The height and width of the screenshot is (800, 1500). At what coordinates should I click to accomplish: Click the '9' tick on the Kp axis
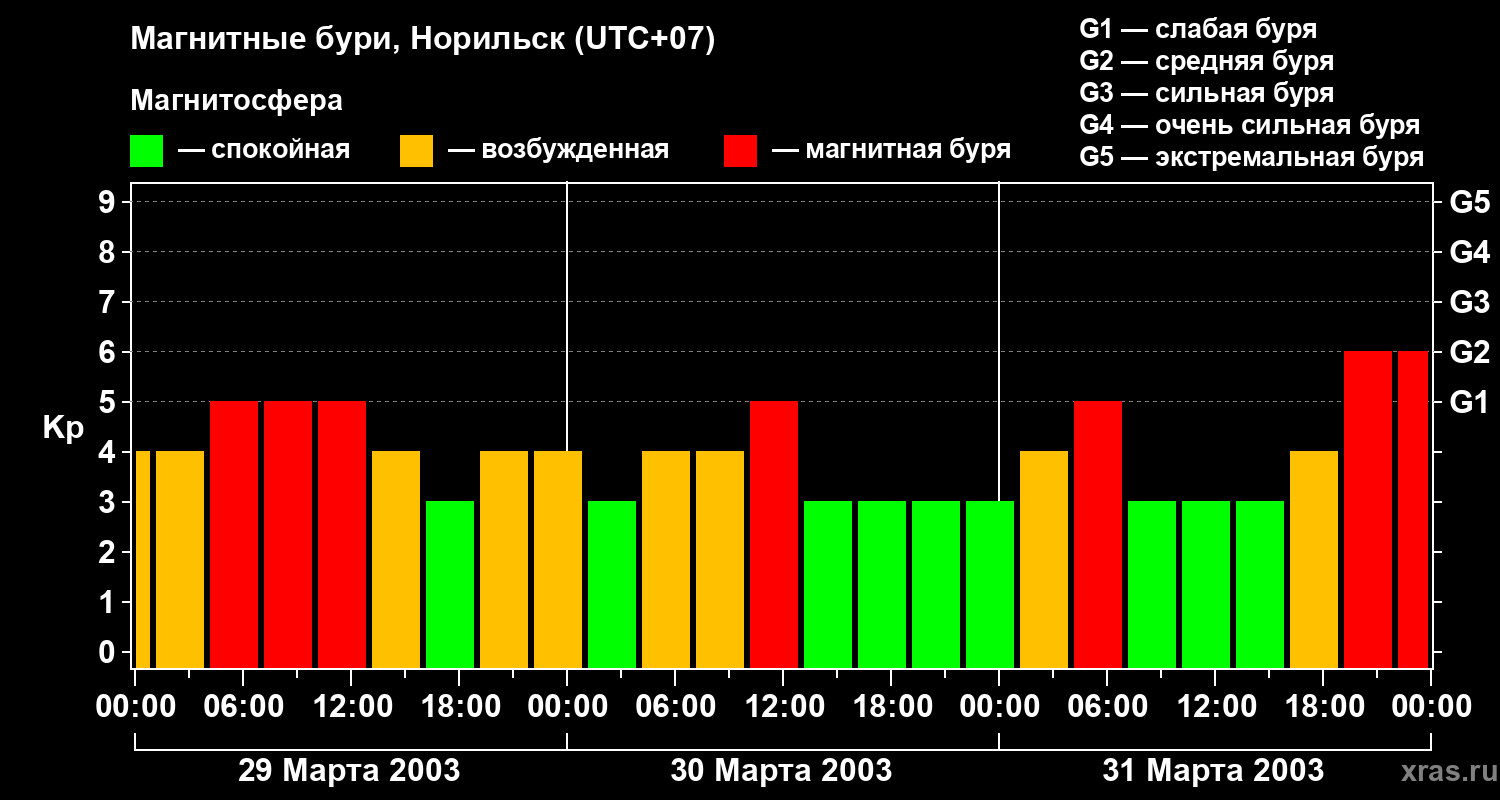(x=108, y=202)
